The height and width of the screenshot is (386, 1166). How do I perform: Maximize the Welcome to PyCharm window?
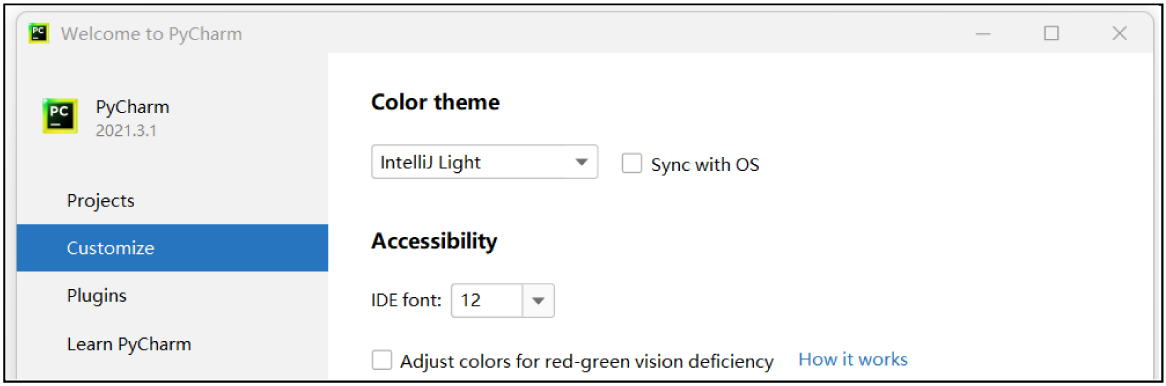(1051, 33)
